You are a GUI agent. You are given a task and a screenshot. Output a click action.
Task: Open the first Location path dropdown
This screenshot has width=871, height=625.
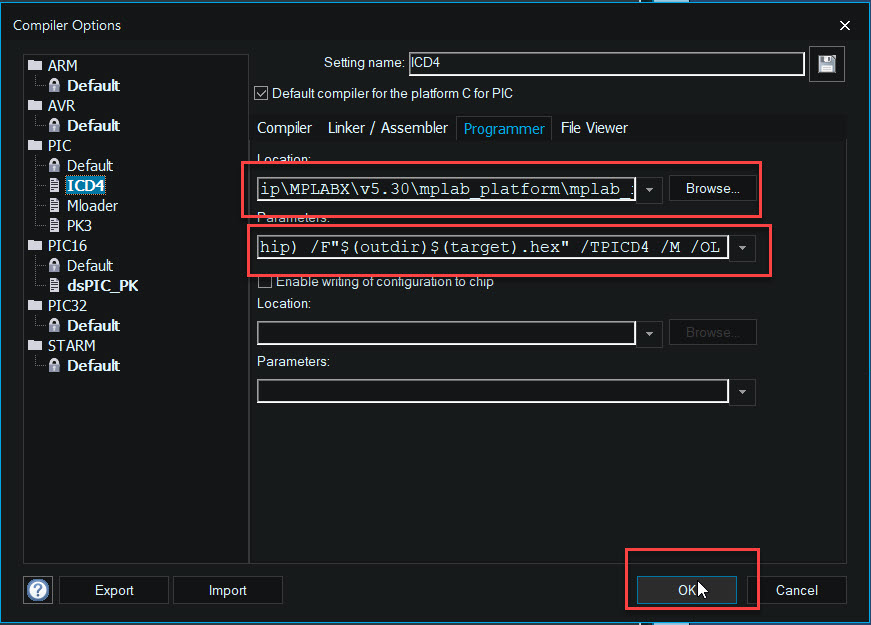pos(649,189)
